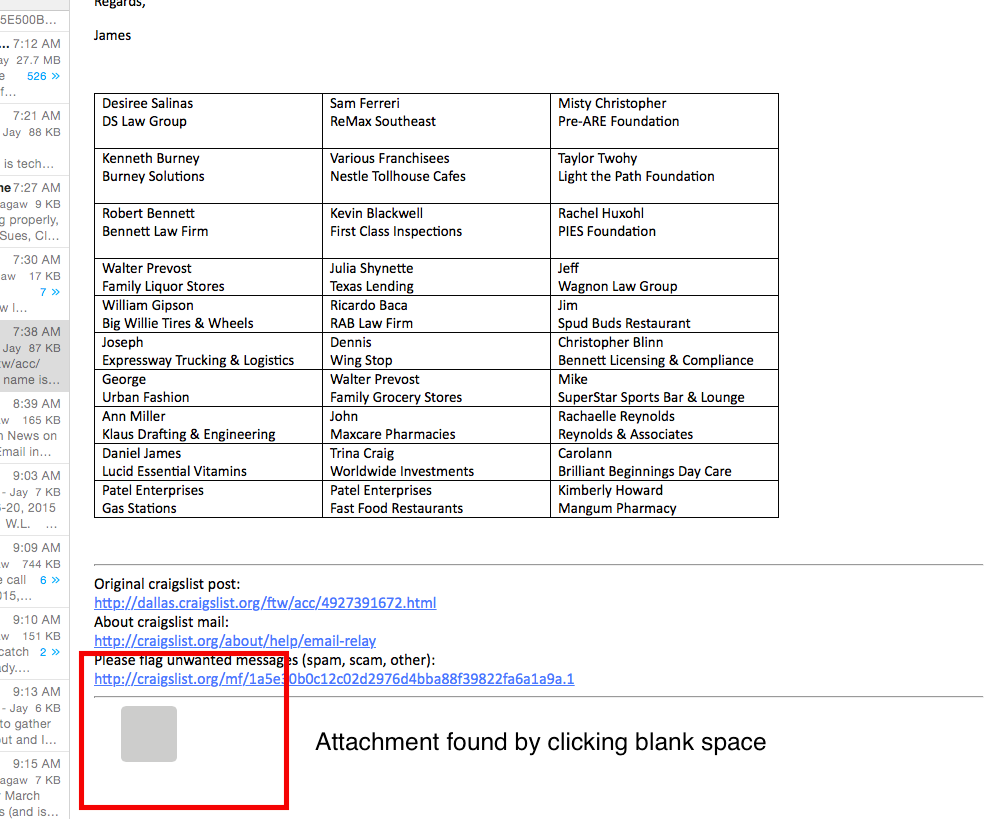Click the James signature text
The width and height of the screenshot is (1006, 819).
pyautogui.click(x=112, y=35)
